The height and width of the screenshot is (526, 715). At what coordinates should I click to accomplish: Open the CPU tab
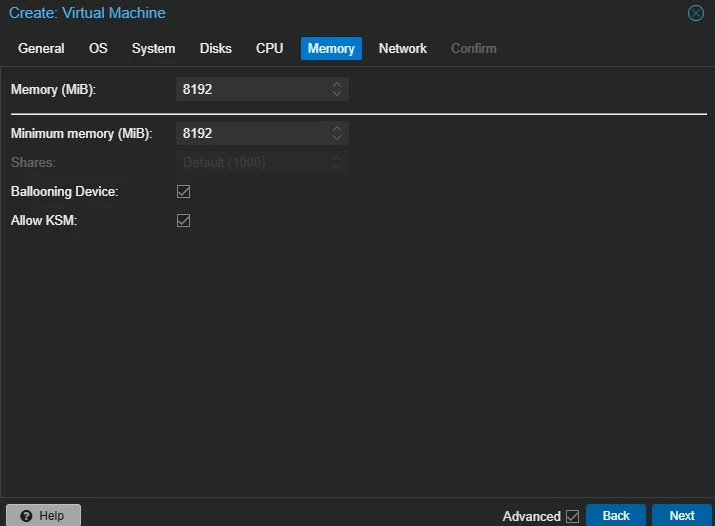click(x=269, y=48)
